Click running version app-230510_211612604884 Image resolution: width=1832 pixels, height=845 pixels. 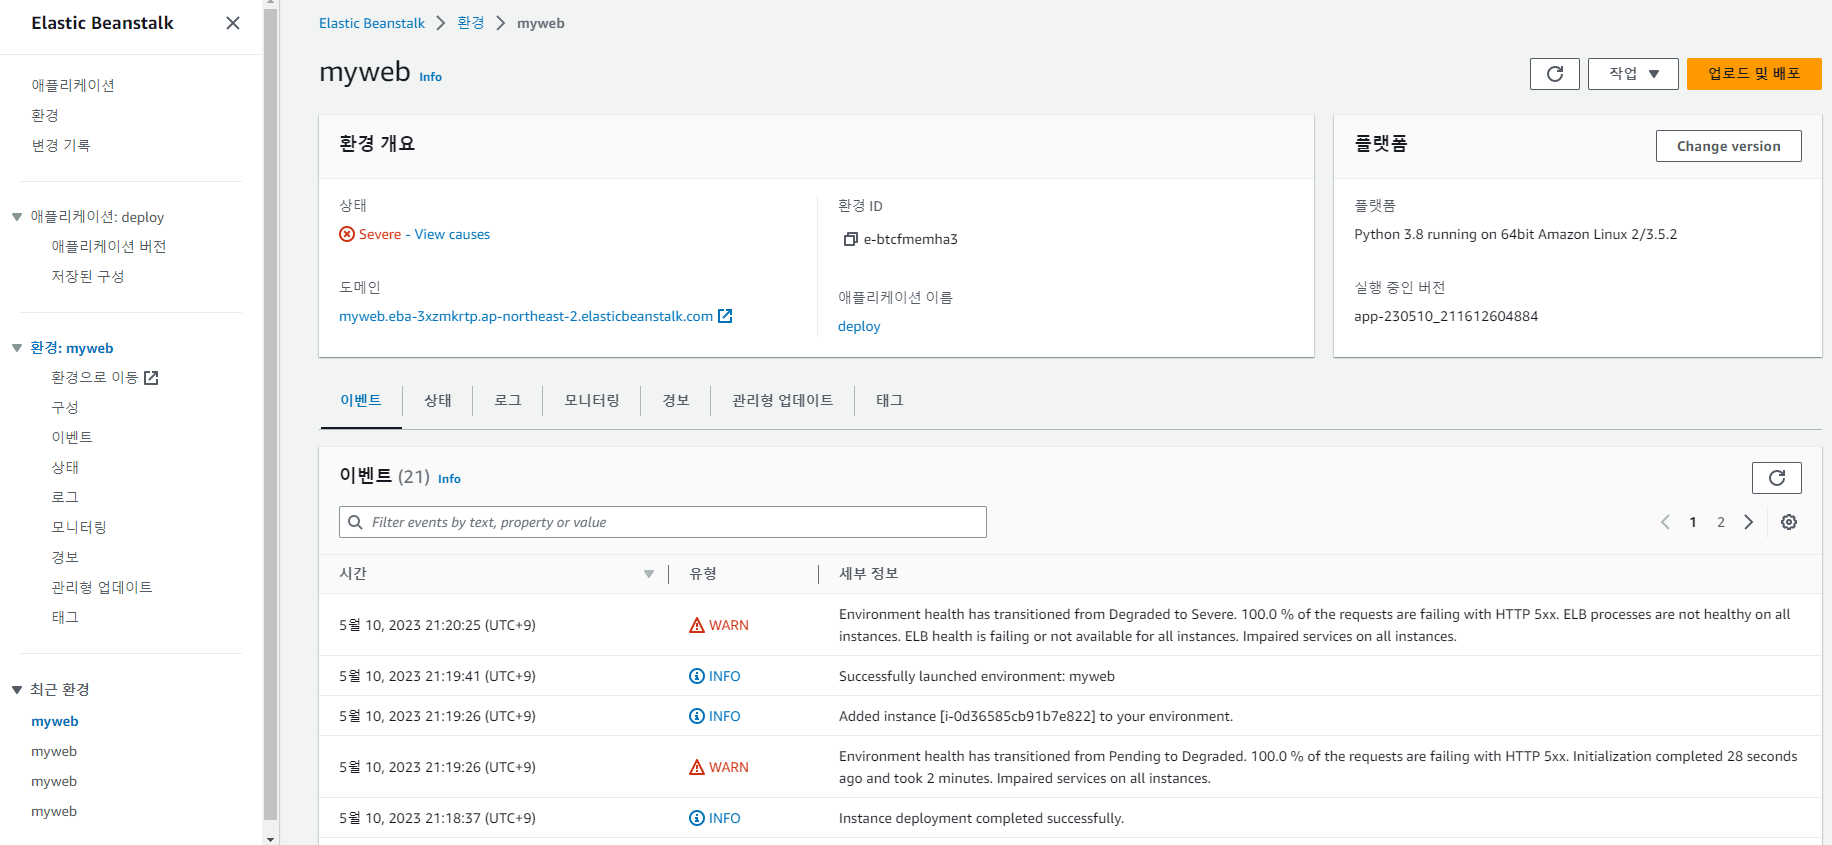coord(1446,316)
